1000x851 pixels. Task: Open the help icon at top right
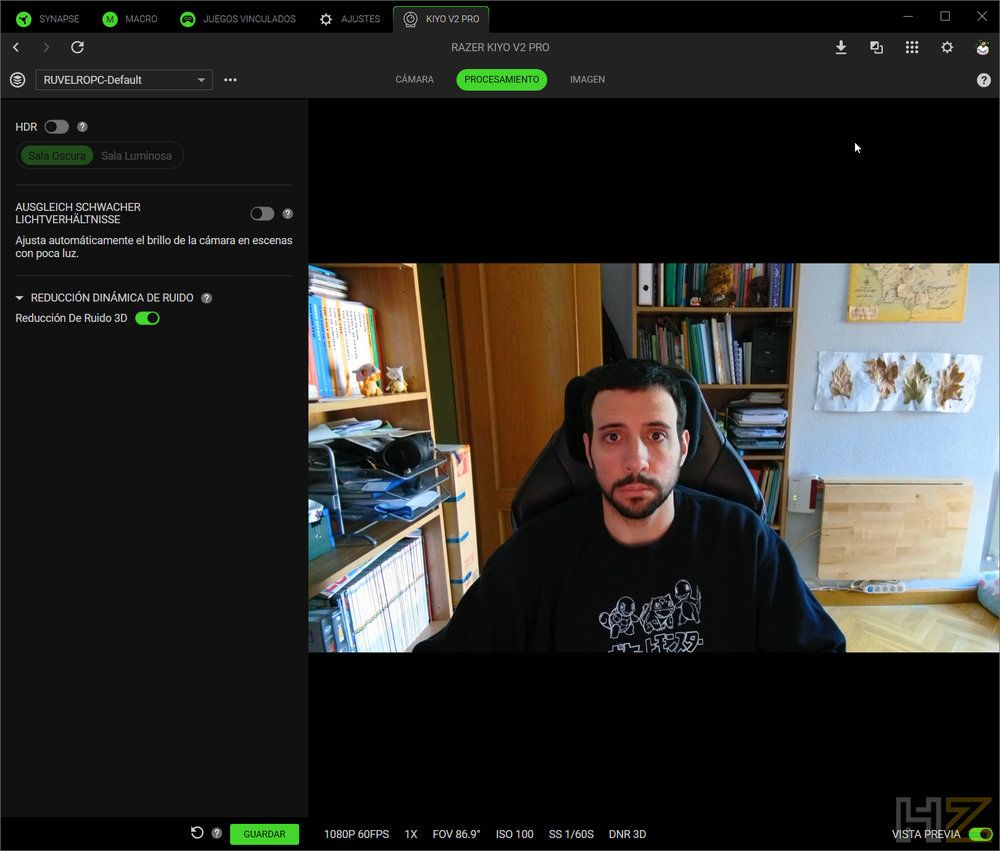point(983,80)
